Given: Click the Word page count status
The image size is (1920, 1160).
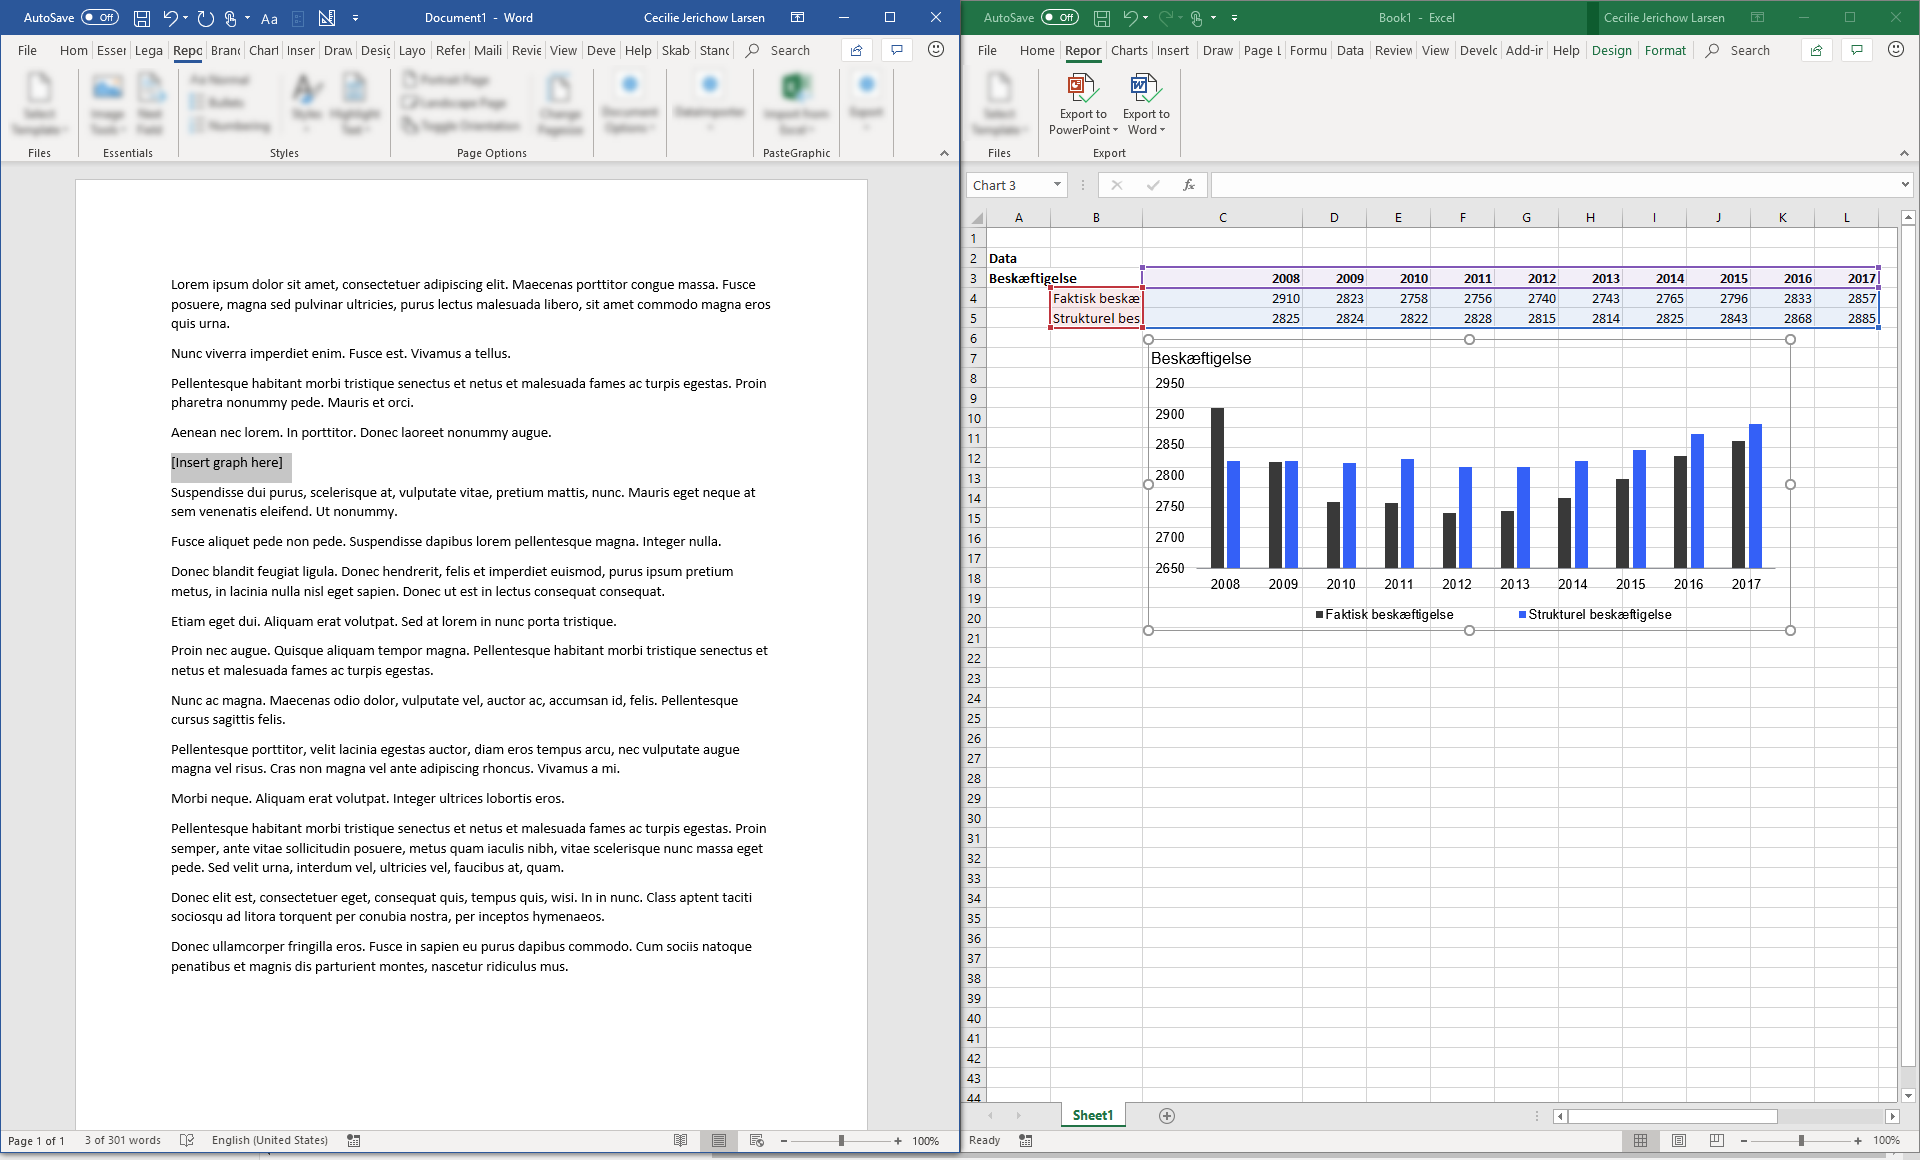Looking at the screenshot, I should pyautogui.click(x=36, y=1140).
